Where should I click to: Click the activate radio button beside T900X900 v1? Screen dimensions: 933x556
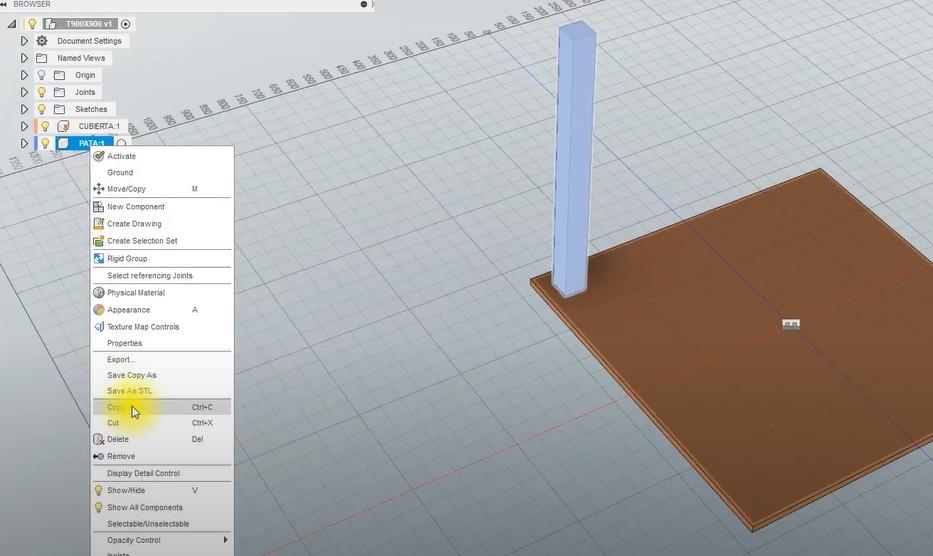[x=126, y=24]
